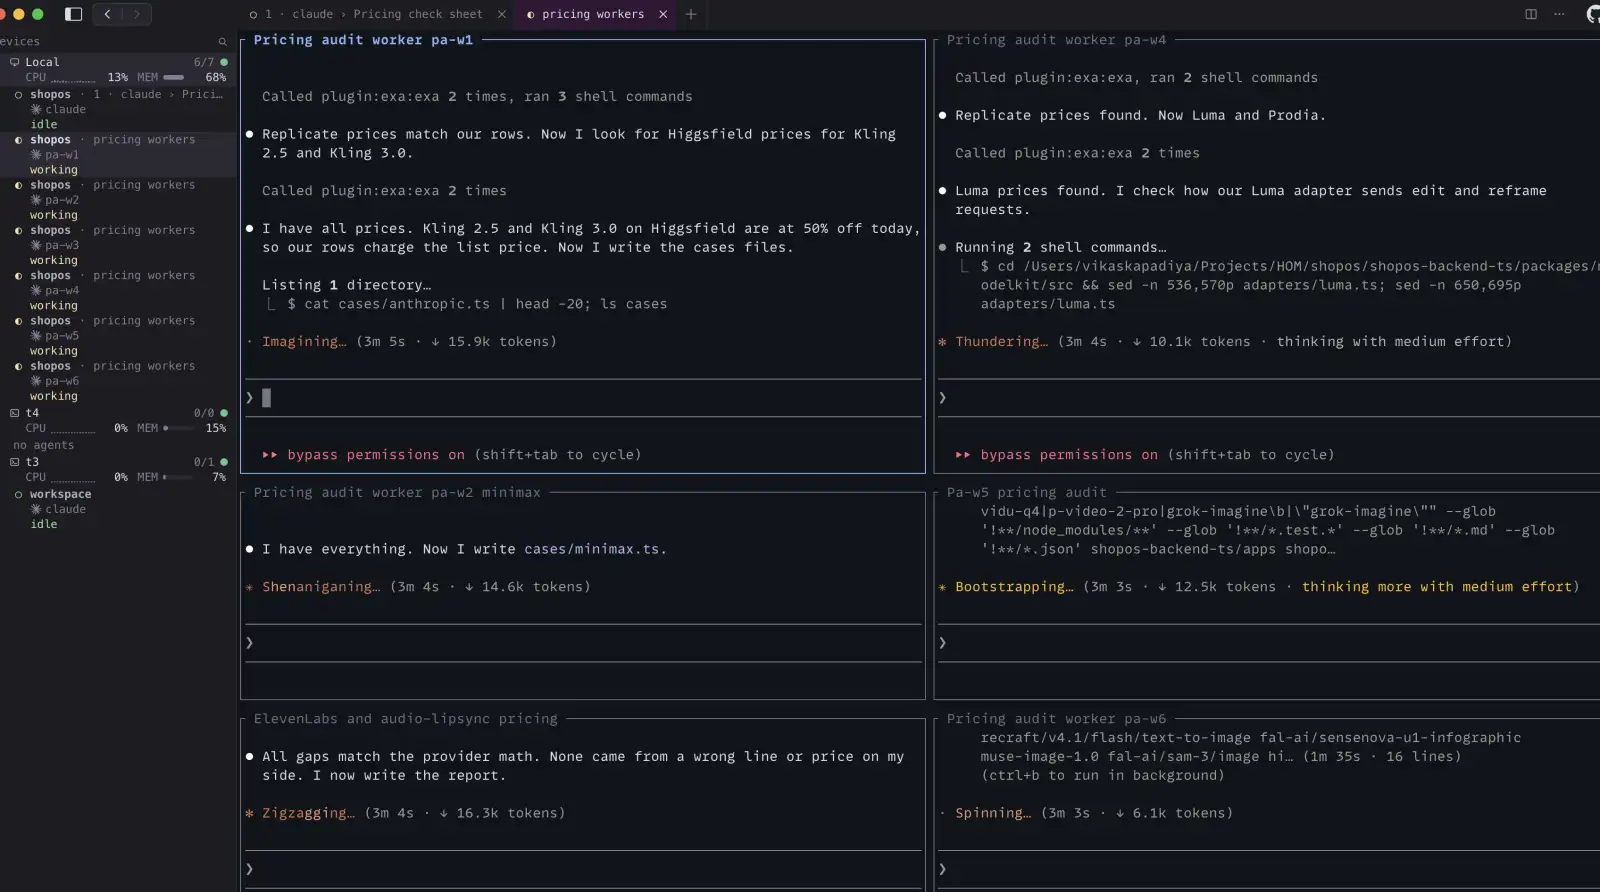Switch to Pricing check sheet tab
The width and height of the screenshot is (1600, 892).
[375, 14]
